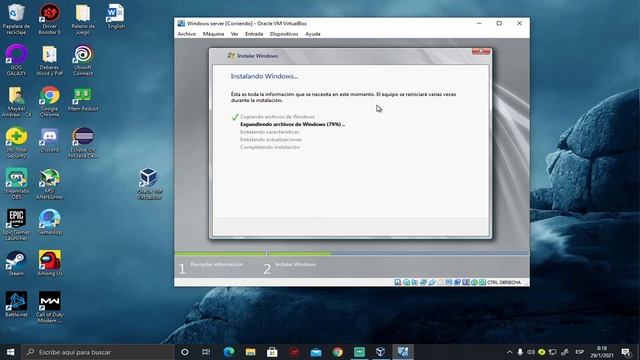Open Microsoft Edge from the taskbar

coord(229,352)
